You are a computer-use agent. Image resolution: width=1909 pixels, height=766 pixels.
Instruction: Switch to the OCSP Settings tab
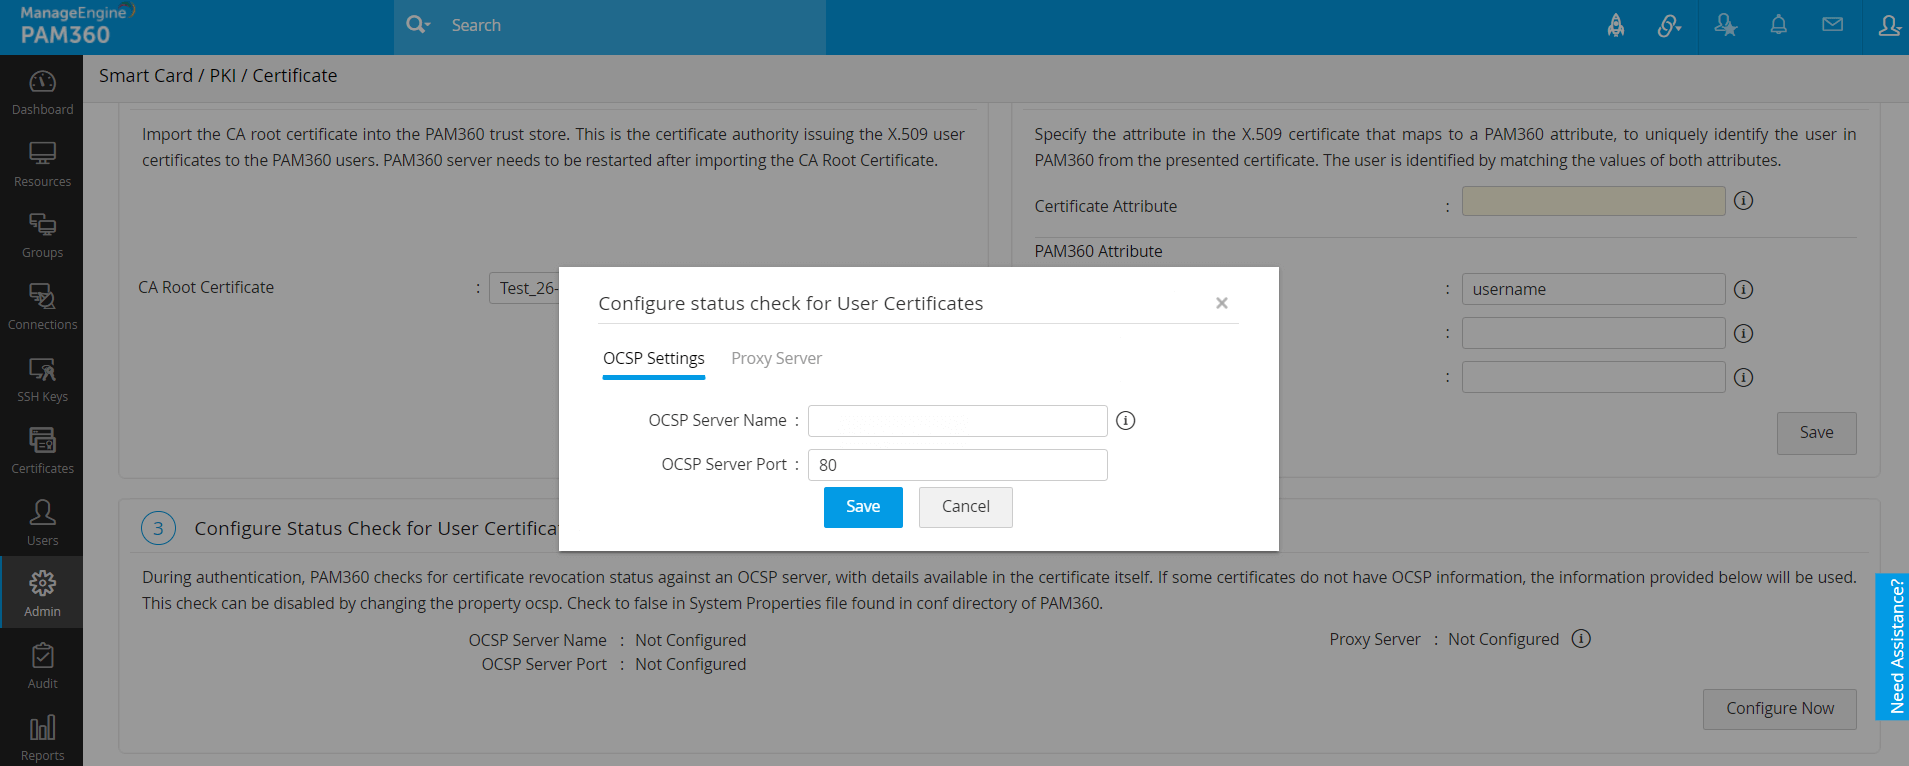[x=654, y=359]
